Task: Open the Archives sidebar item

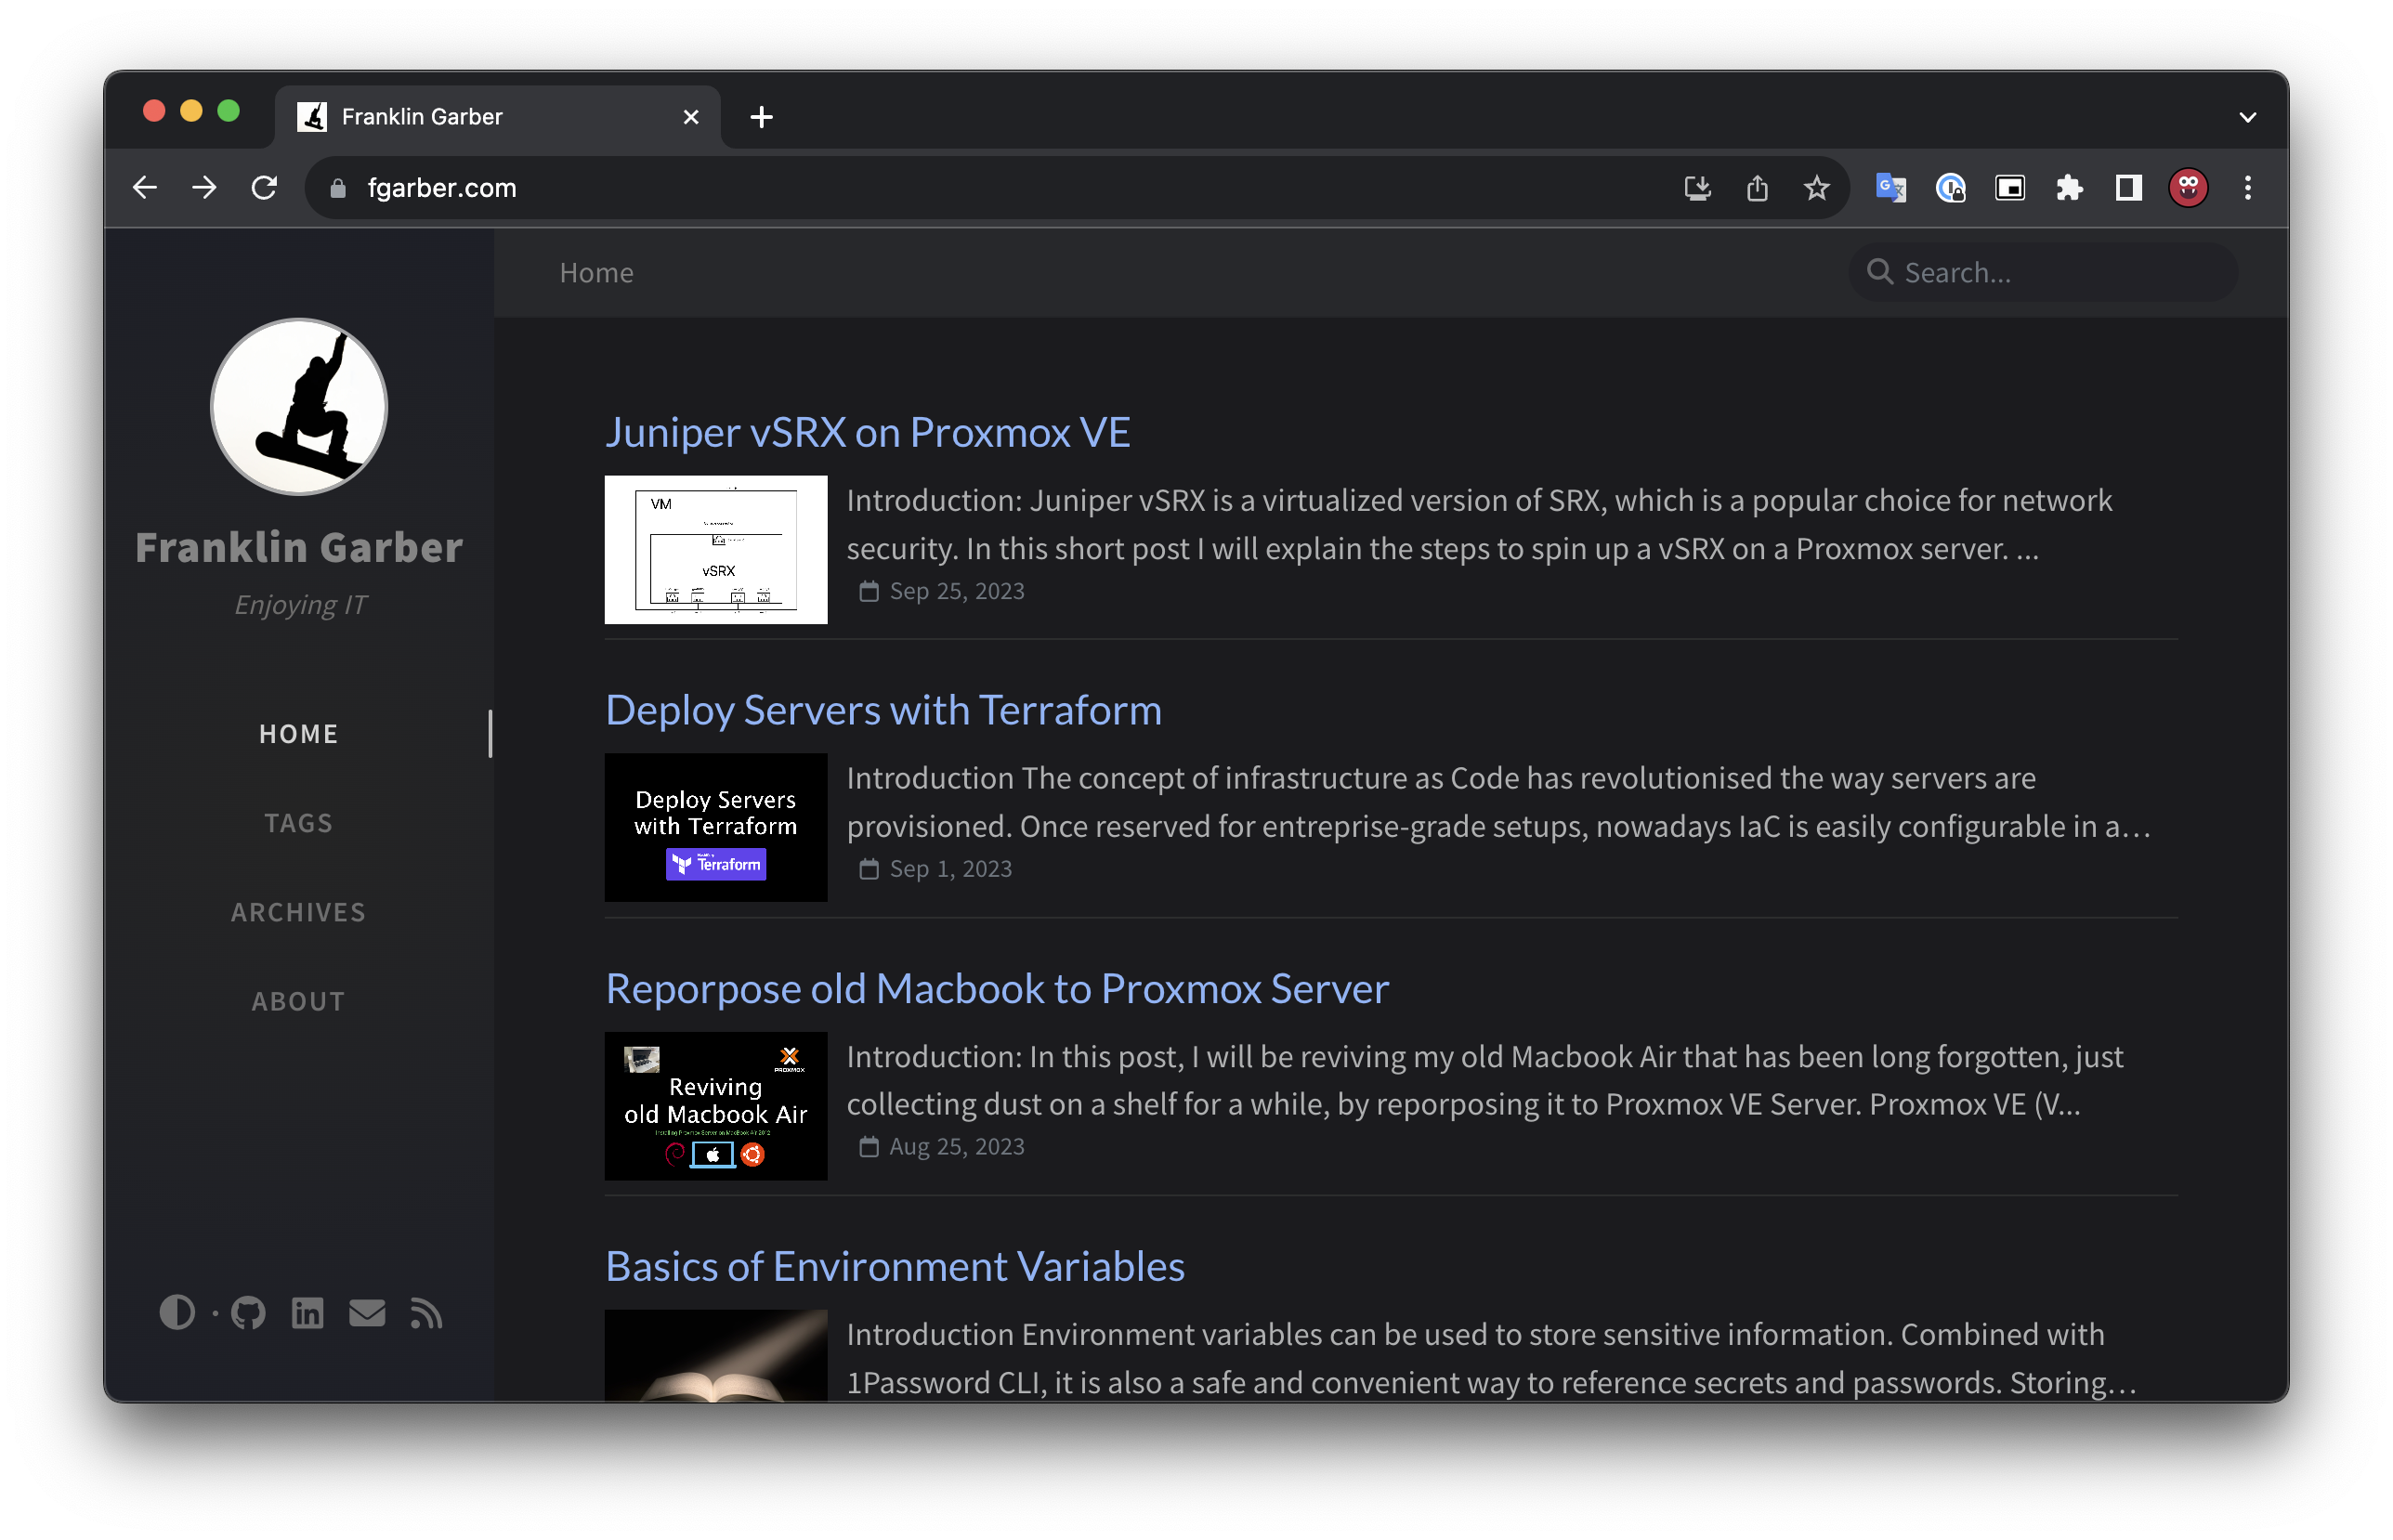Action: coord(298,912)
